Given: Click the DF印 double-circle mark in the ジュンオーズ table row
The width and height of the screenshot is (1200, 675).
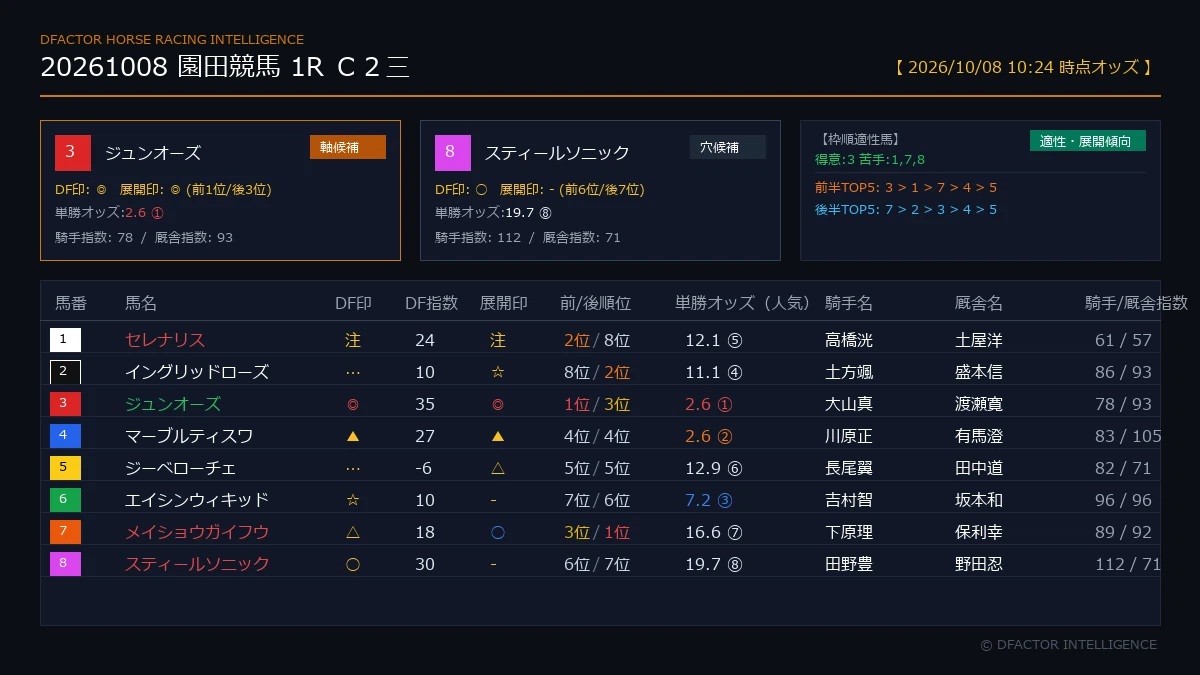Looking at the screenshot, I should tap(352, 405).
